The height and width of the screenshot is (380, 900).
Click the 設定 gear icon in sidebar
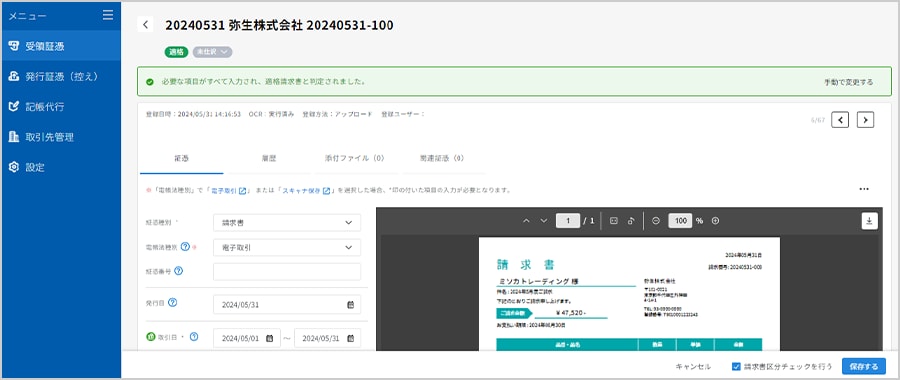14,167
